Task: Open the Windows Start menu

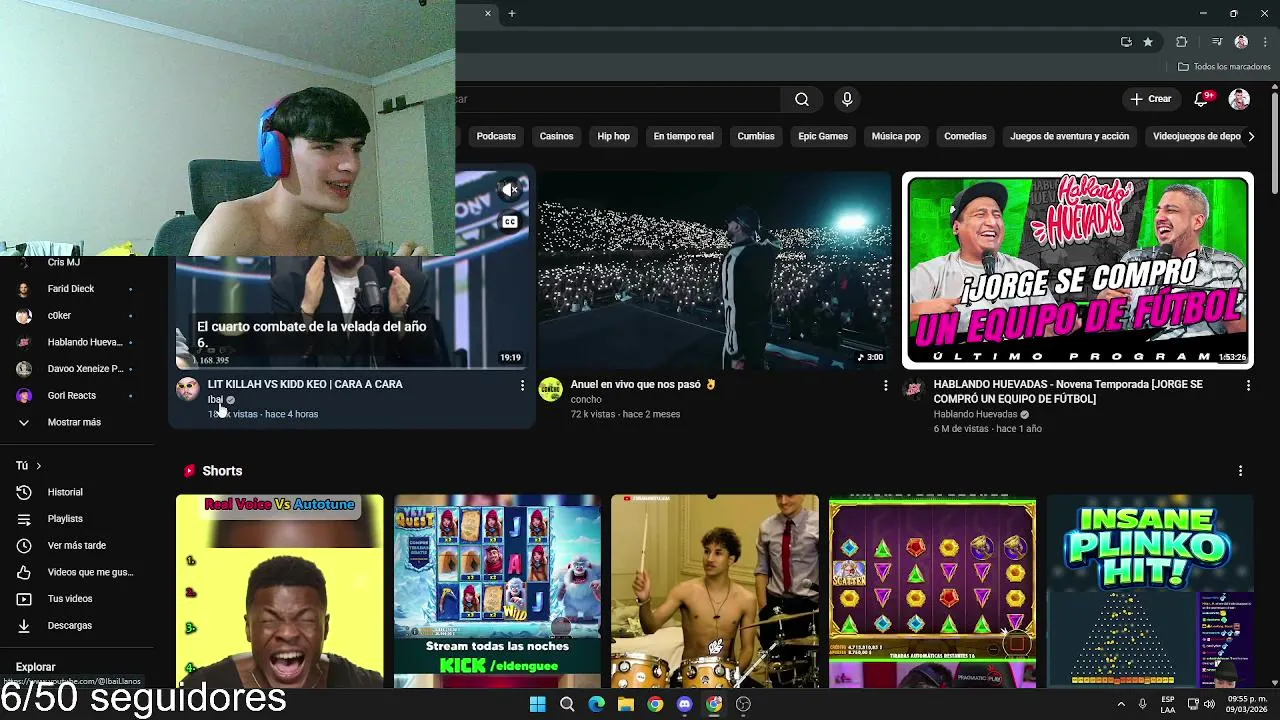Action: (x=537, y=704)
